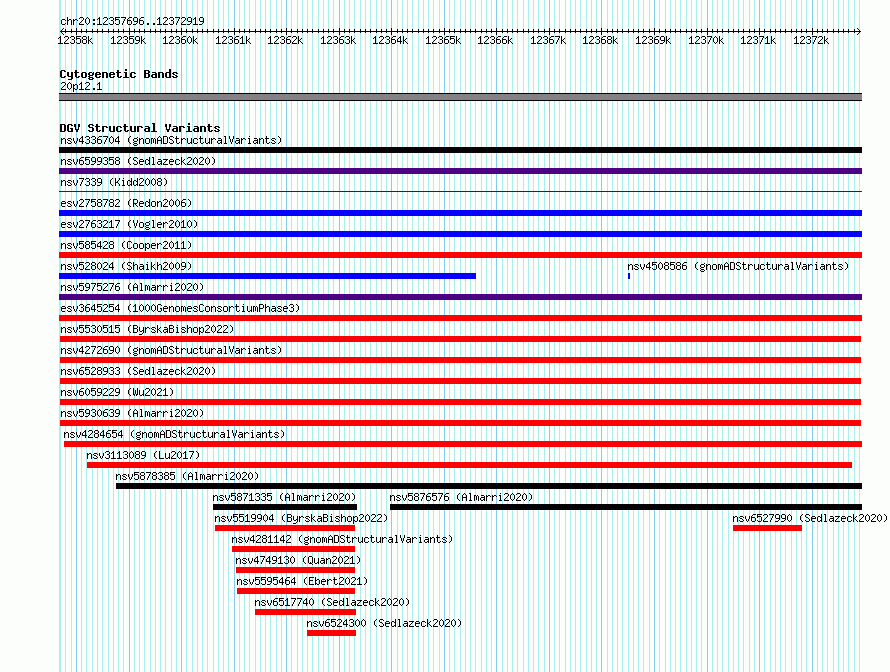Open nsv5930639 (Almarri2020) label
The width and height of the screenshot is (890, 672).
(132, 413)
